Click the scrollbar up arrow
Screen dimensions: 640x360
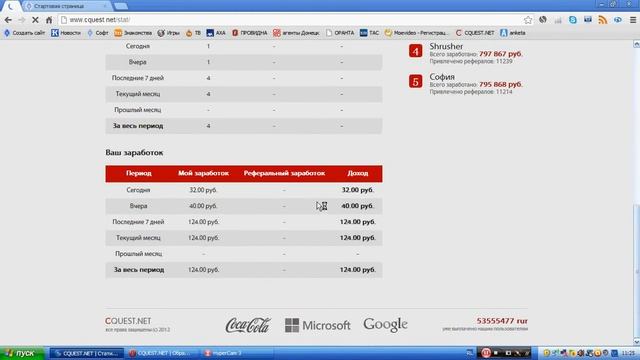[x=636, y=44]
